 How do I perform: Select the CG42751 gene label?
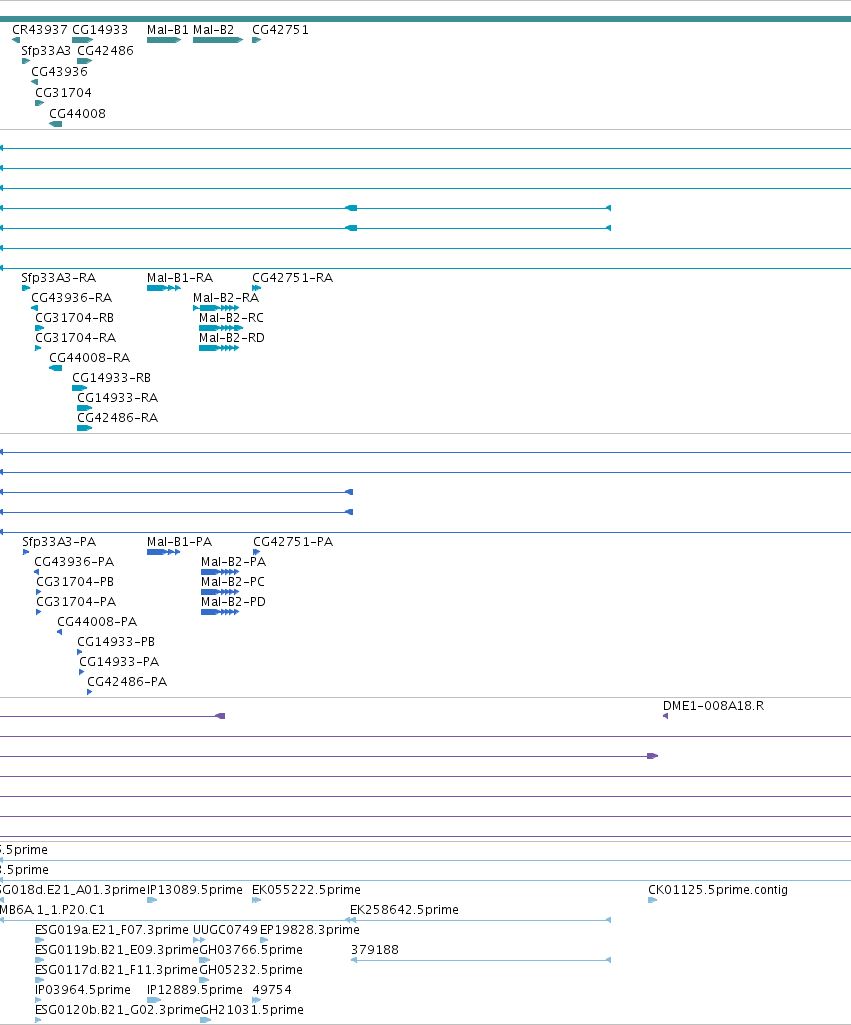280,30
